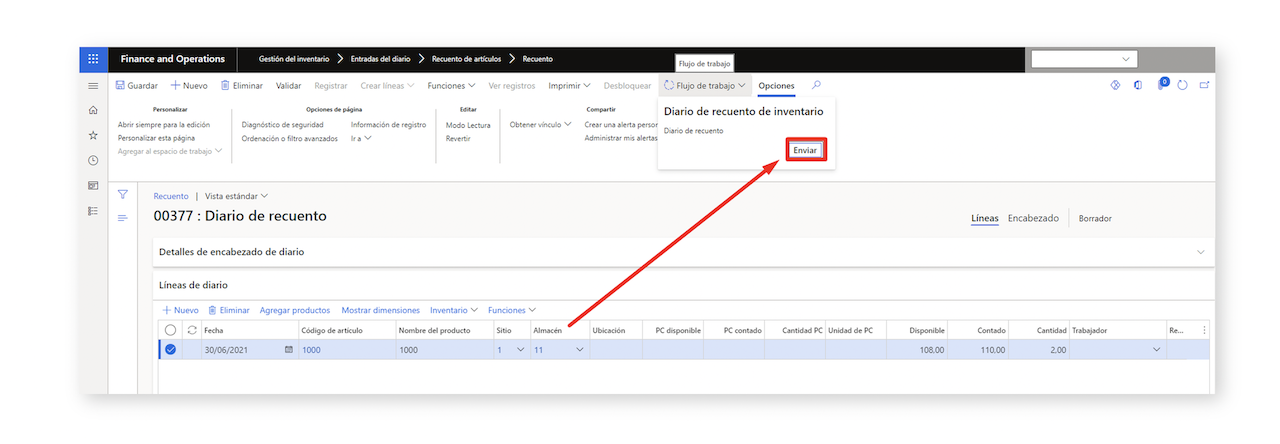Open Favorites star in sidebar
The width and height of the screenshot is (1280, 444).
[93, 135]
